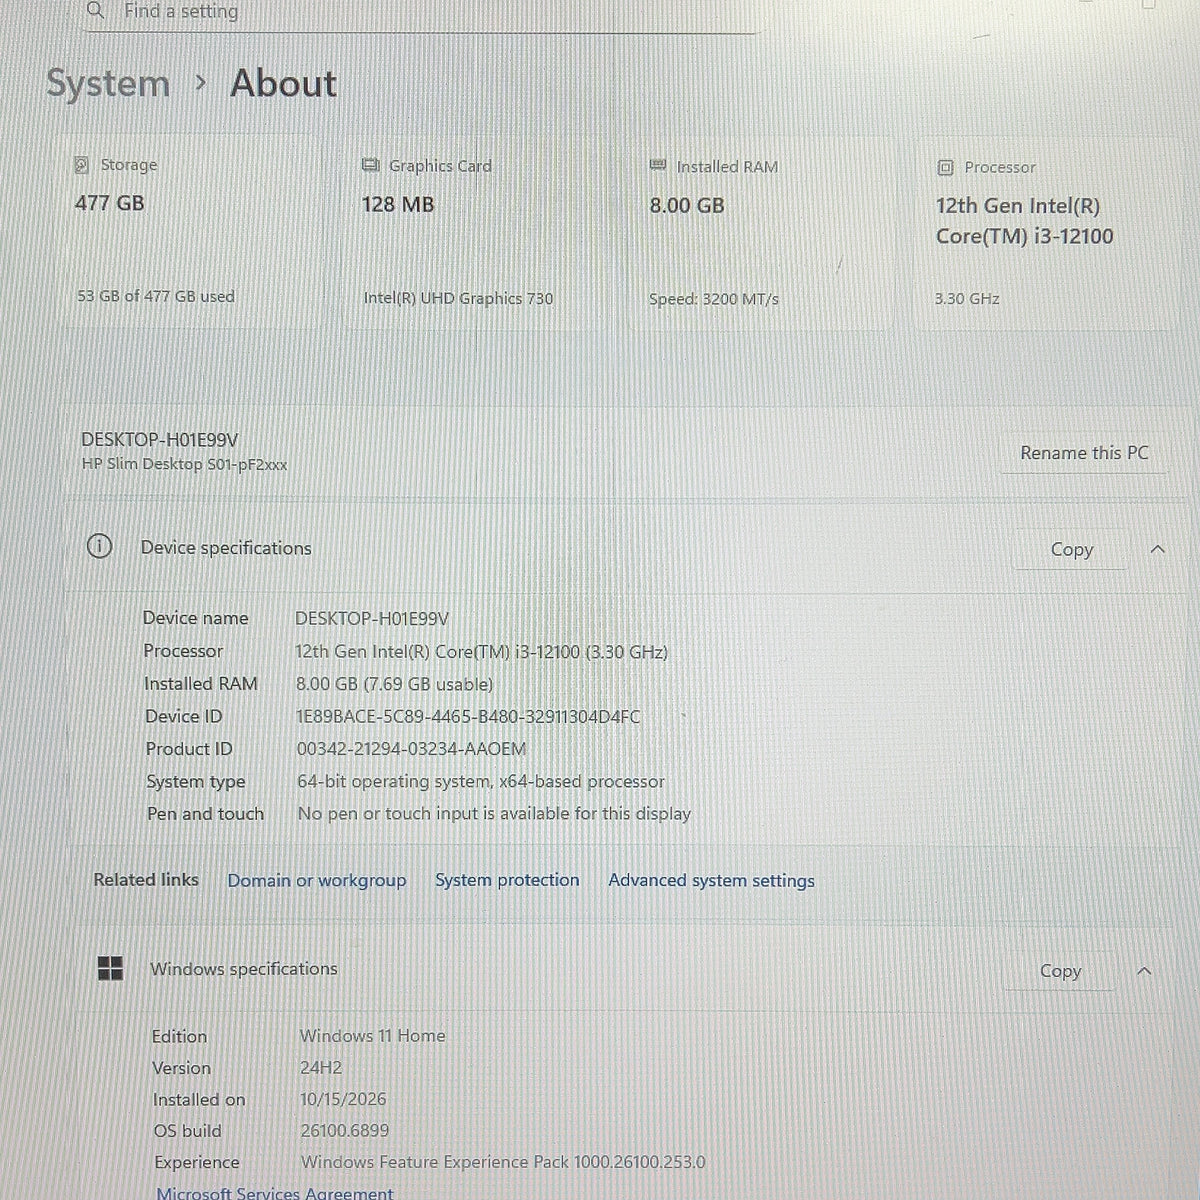The height and width of the screenshot is (1200, 1200).
Task: Select the 8.00 GB (7.69 GB usable) text
Action: click(x=395, y=685)
